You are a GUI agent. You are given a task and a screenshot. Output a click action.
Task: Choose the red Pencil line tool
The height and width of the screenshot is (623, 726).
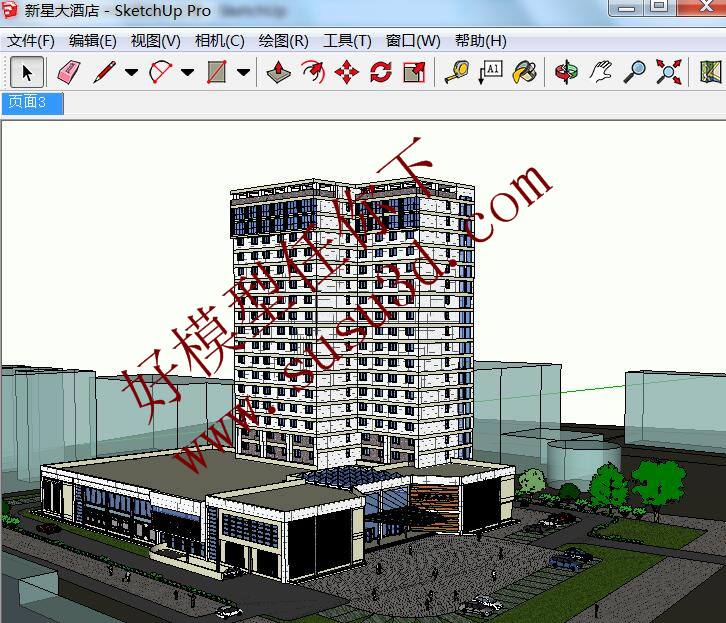105,72
